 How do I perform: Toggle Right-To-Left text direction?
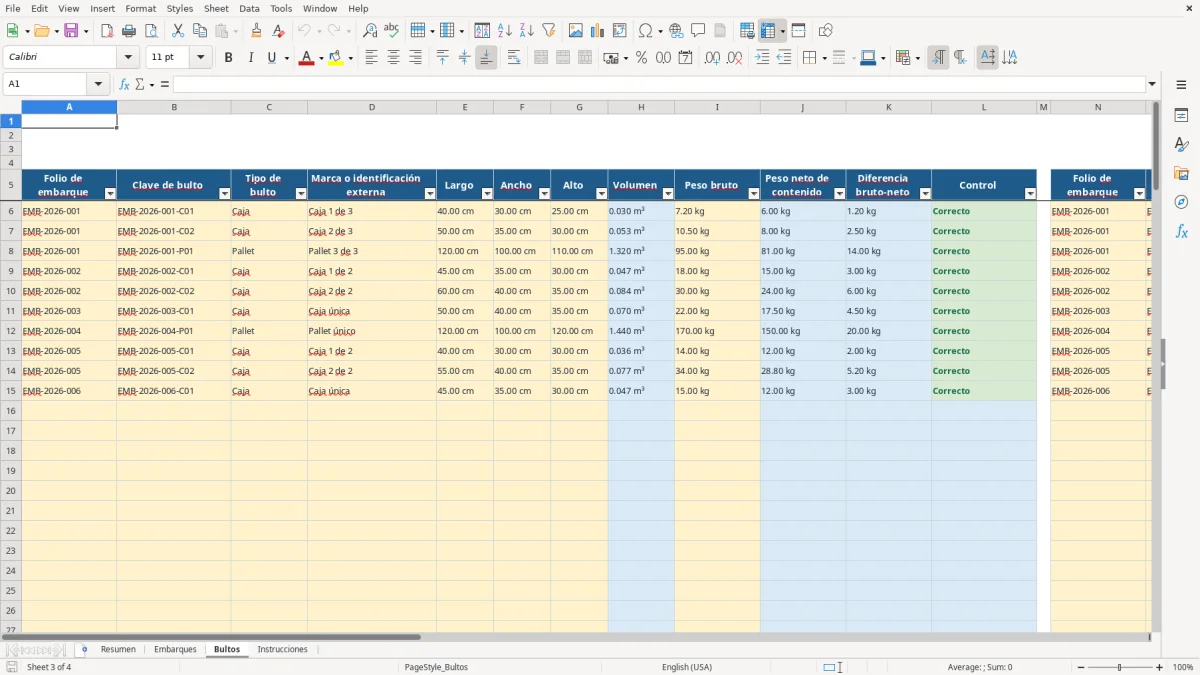coord(960,58)
